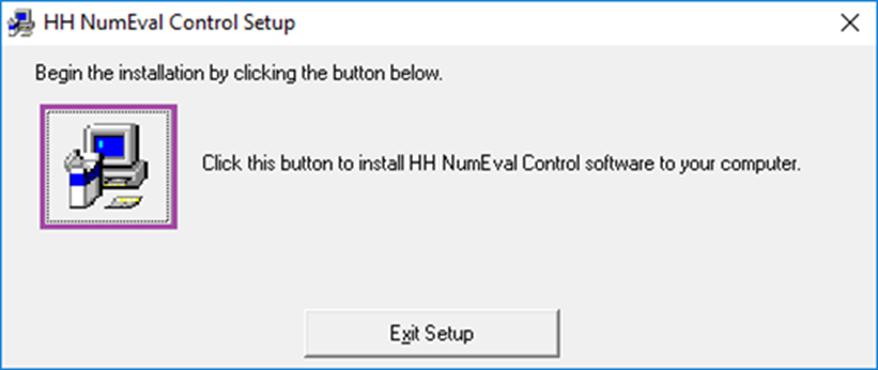878x370 pixels.
Task: Close the setup dialog with the X
Action: click(850, 23)
